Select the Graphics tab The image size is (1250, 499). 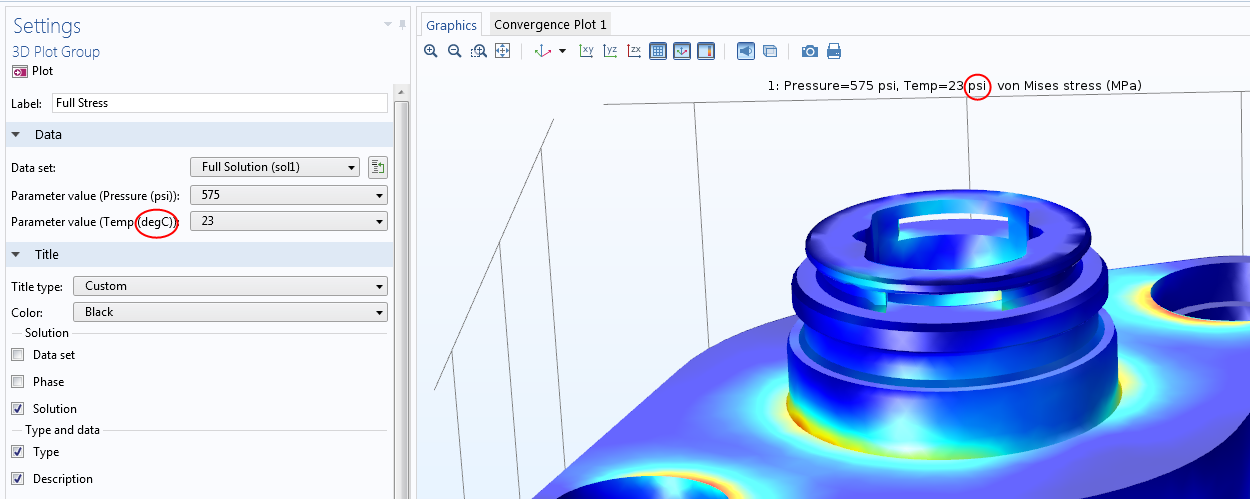(451, 25)
